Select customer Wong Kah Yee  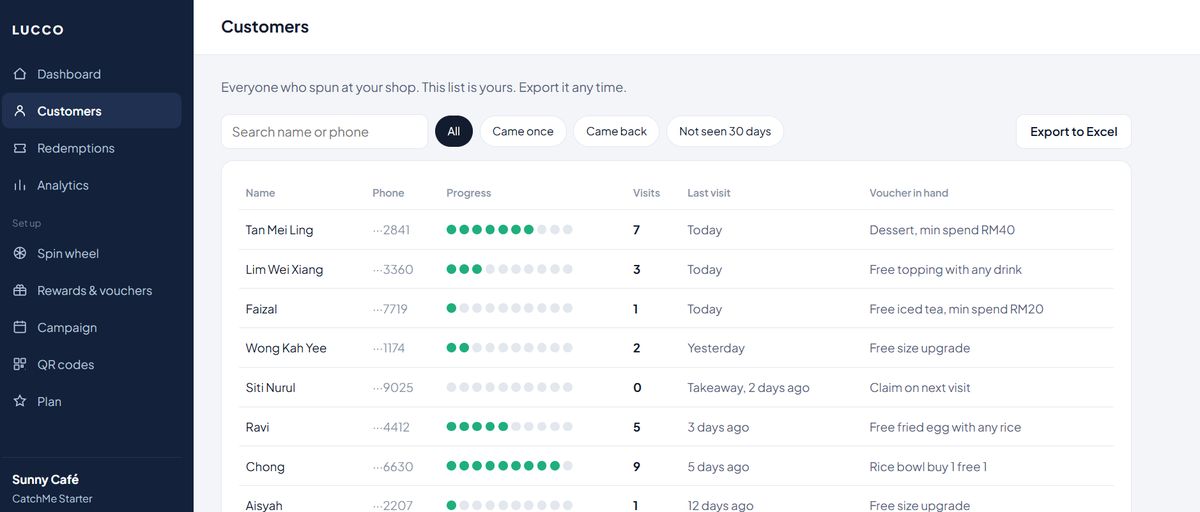point(286,348)
